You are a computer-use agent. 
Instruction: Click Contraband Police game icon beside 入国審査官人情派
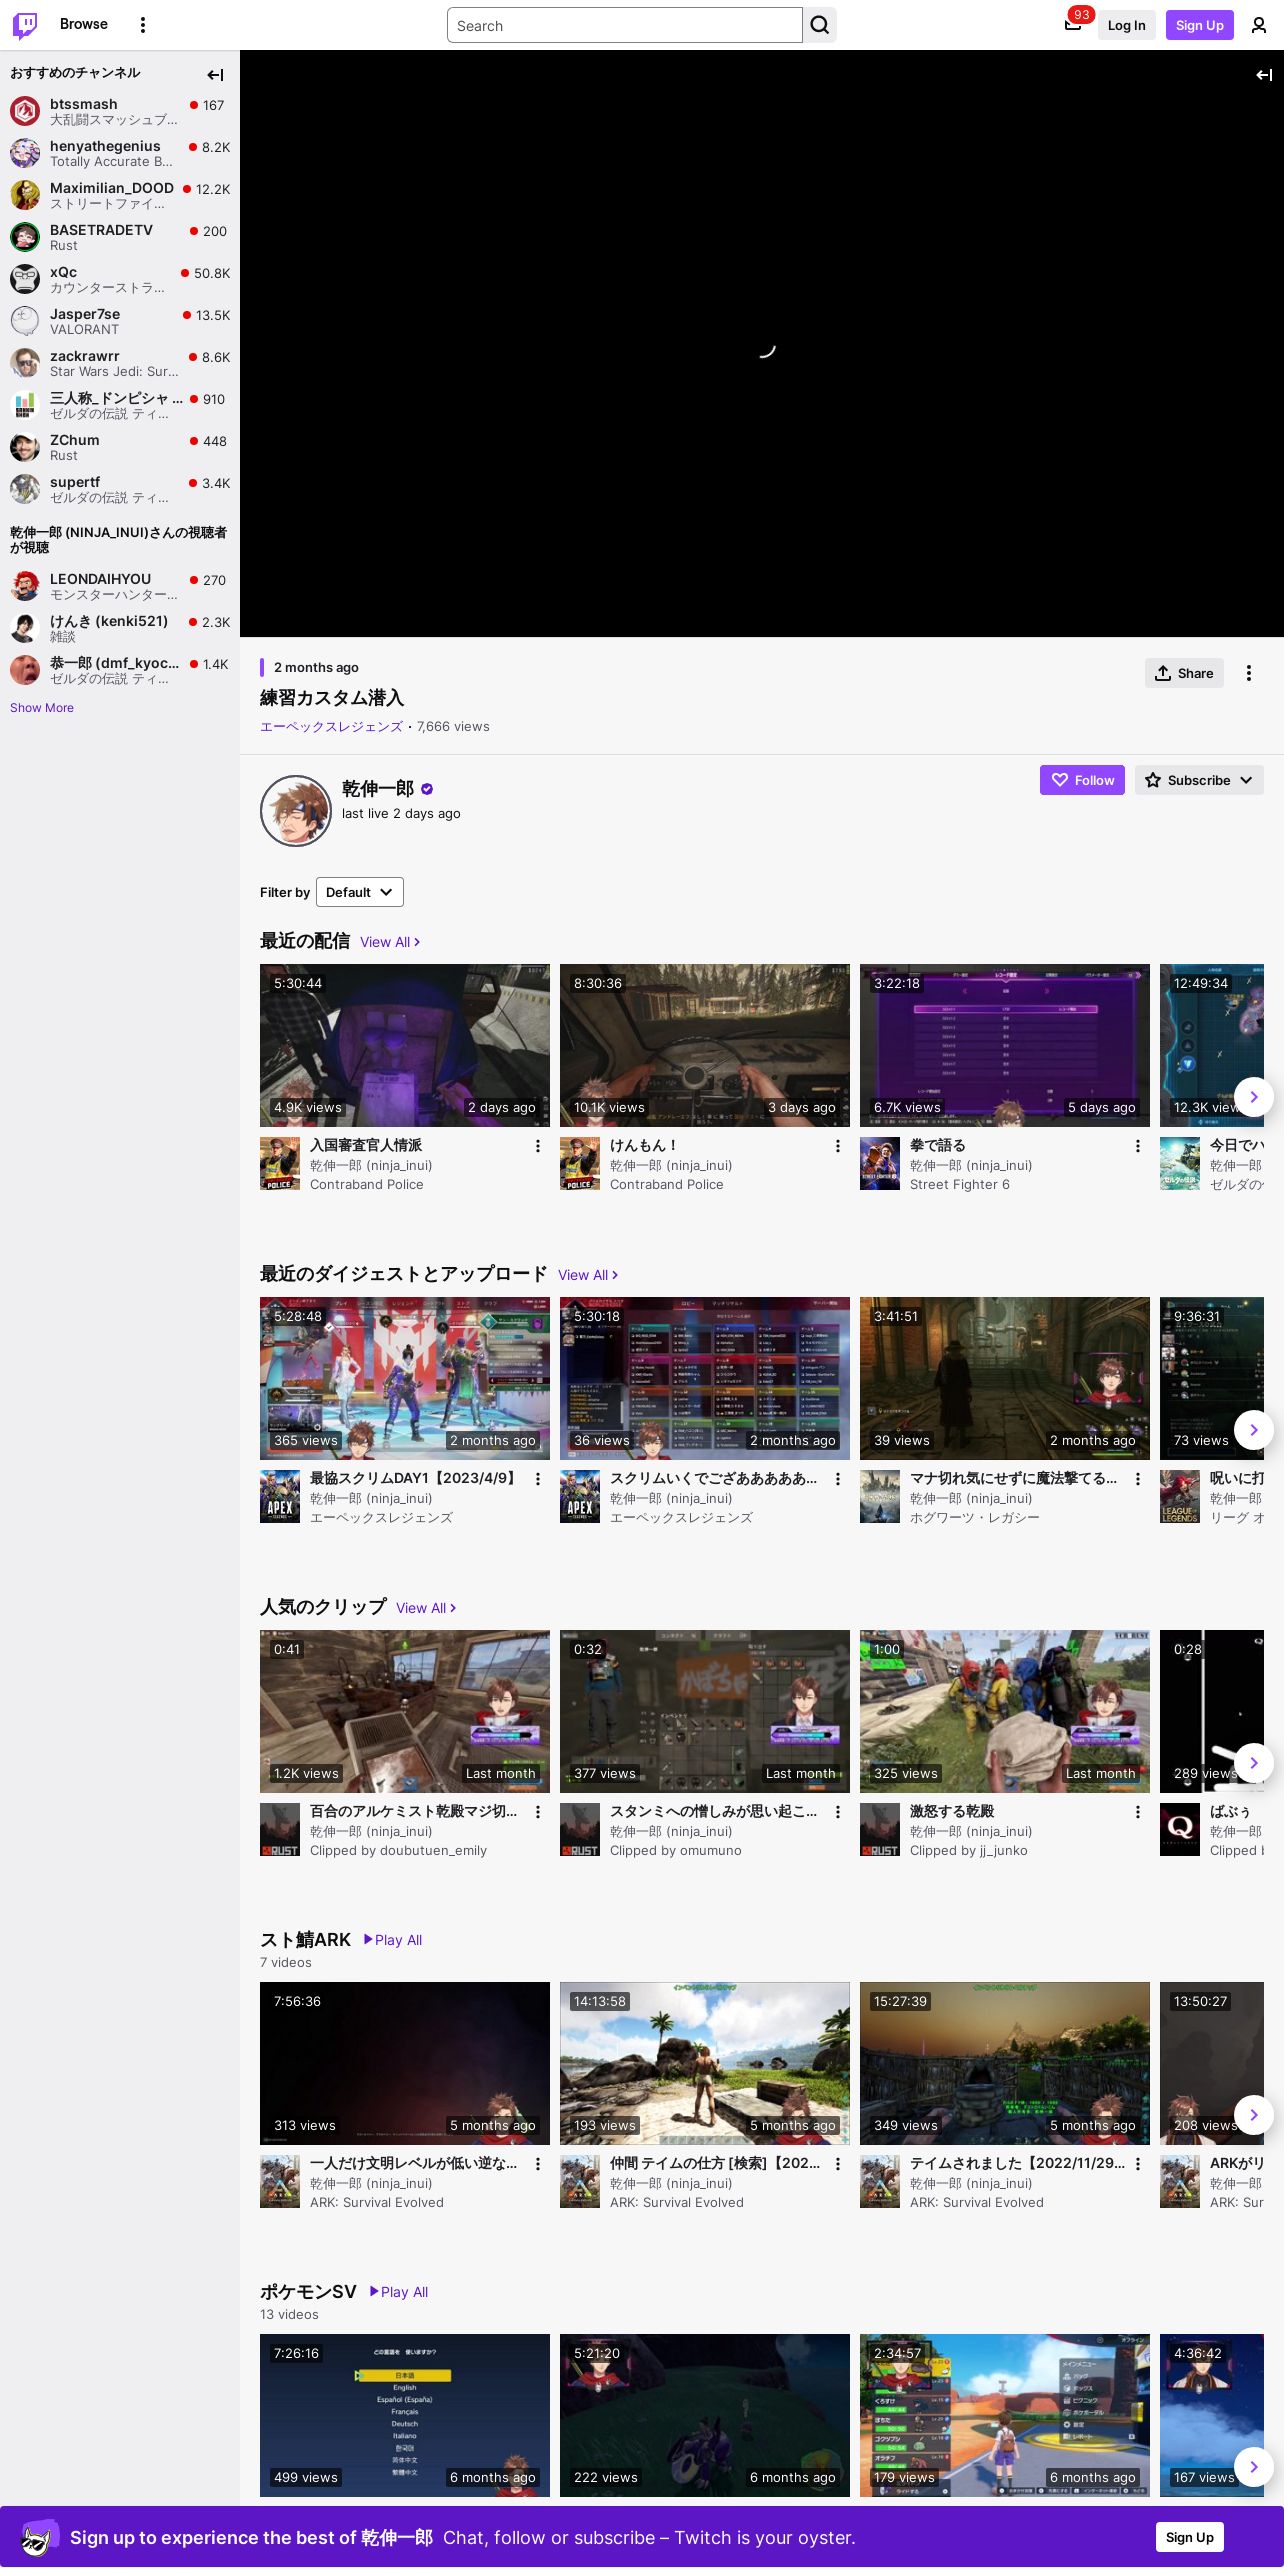click(x=280, y=1163)
